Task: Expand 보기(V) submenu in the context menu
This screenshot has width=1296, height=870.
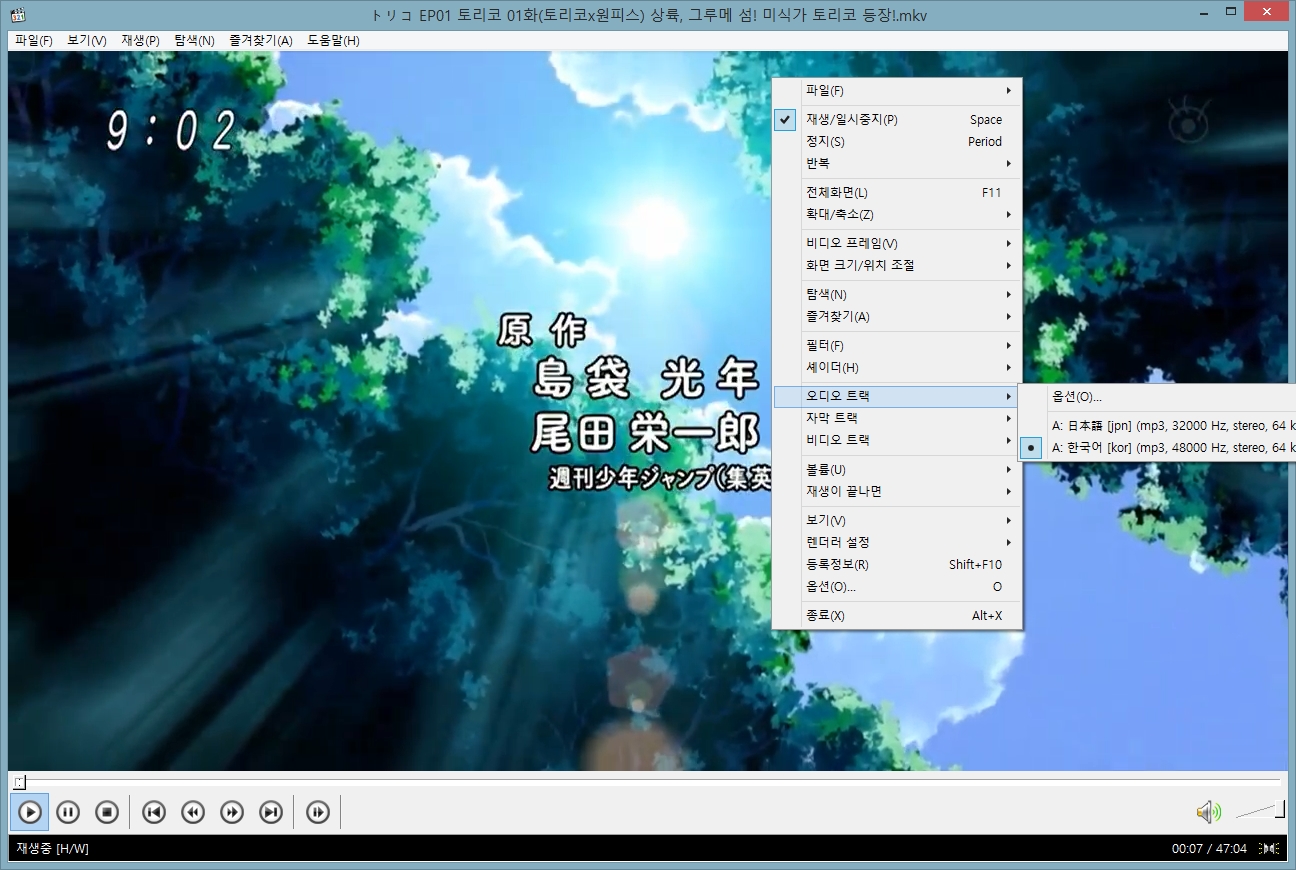Action: coord(897,520)
